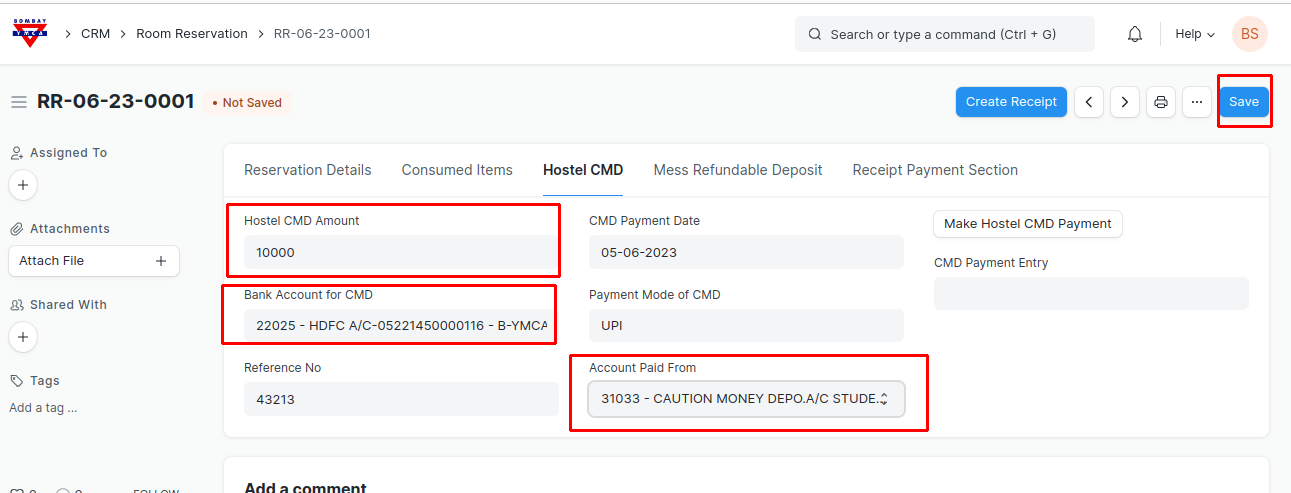Add an assignee with plus button
1291x493 pixels.
pos(23,185)
